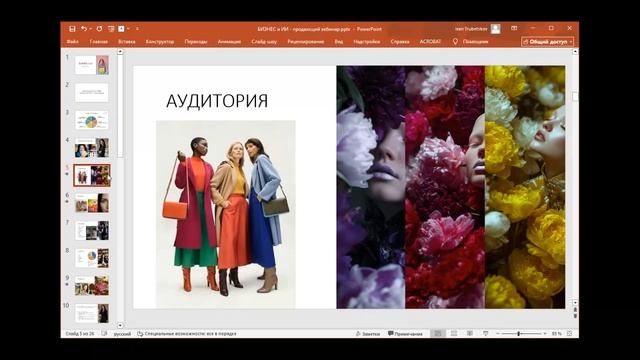The width and height of the screenshot is (640, 360).
Task: Select slide 10 thumbnail
Action: point(92,313)
